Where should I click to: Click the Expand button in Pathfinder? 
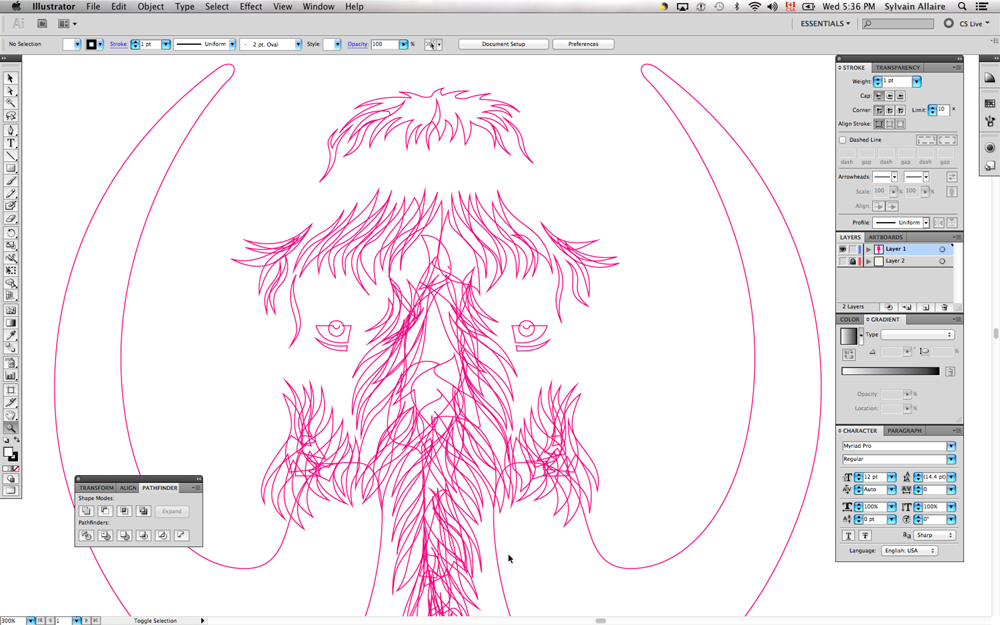(x=172, y=511)
